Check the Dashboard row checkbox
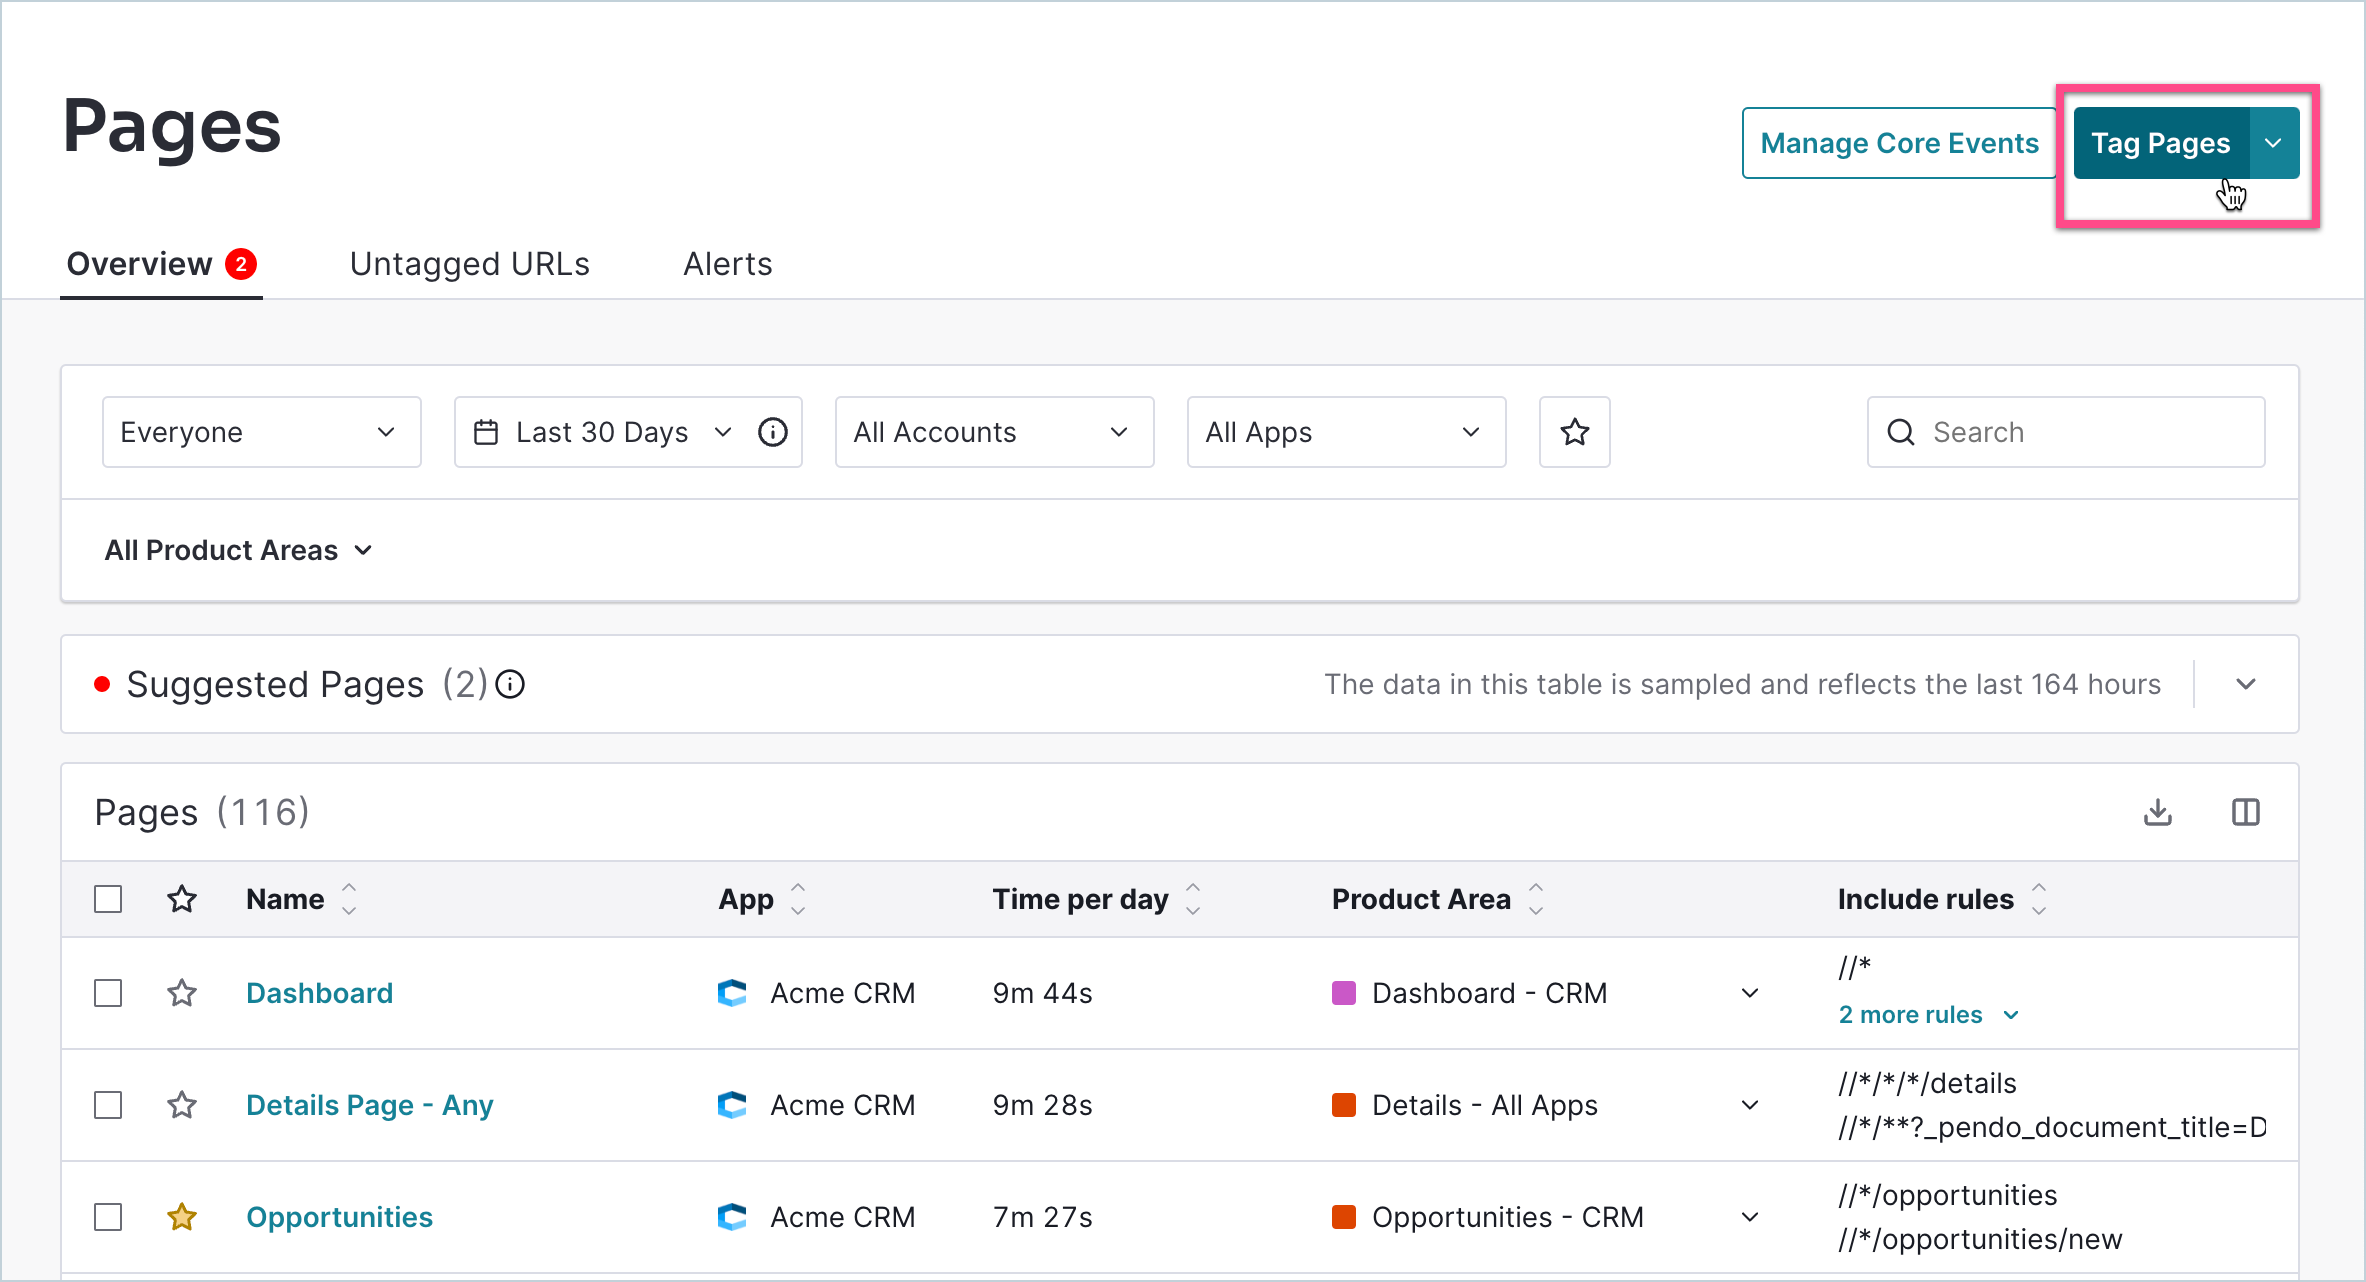 point(108,993)
